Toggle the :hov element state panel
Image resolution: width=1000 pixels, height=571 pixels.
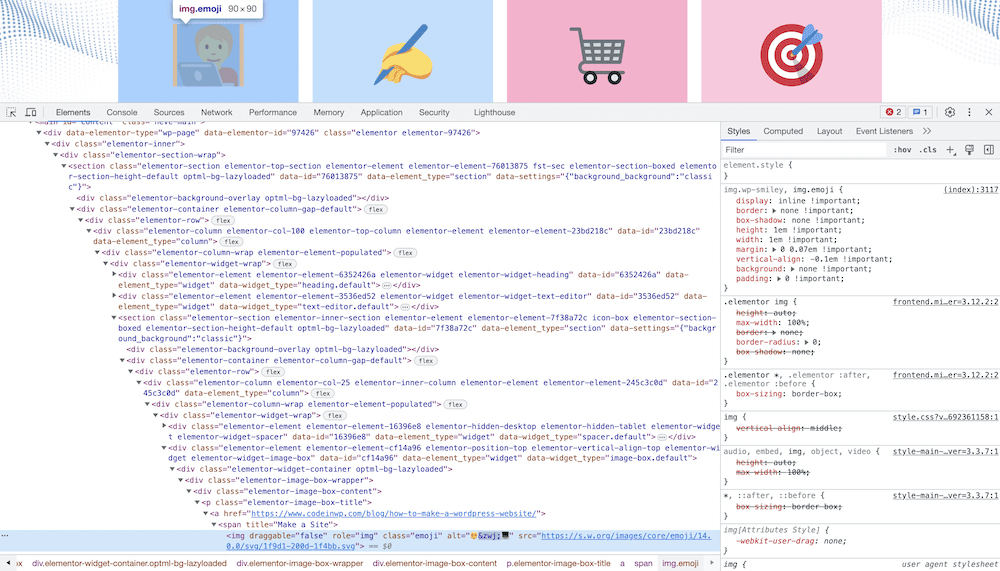(x=902, y=150)
